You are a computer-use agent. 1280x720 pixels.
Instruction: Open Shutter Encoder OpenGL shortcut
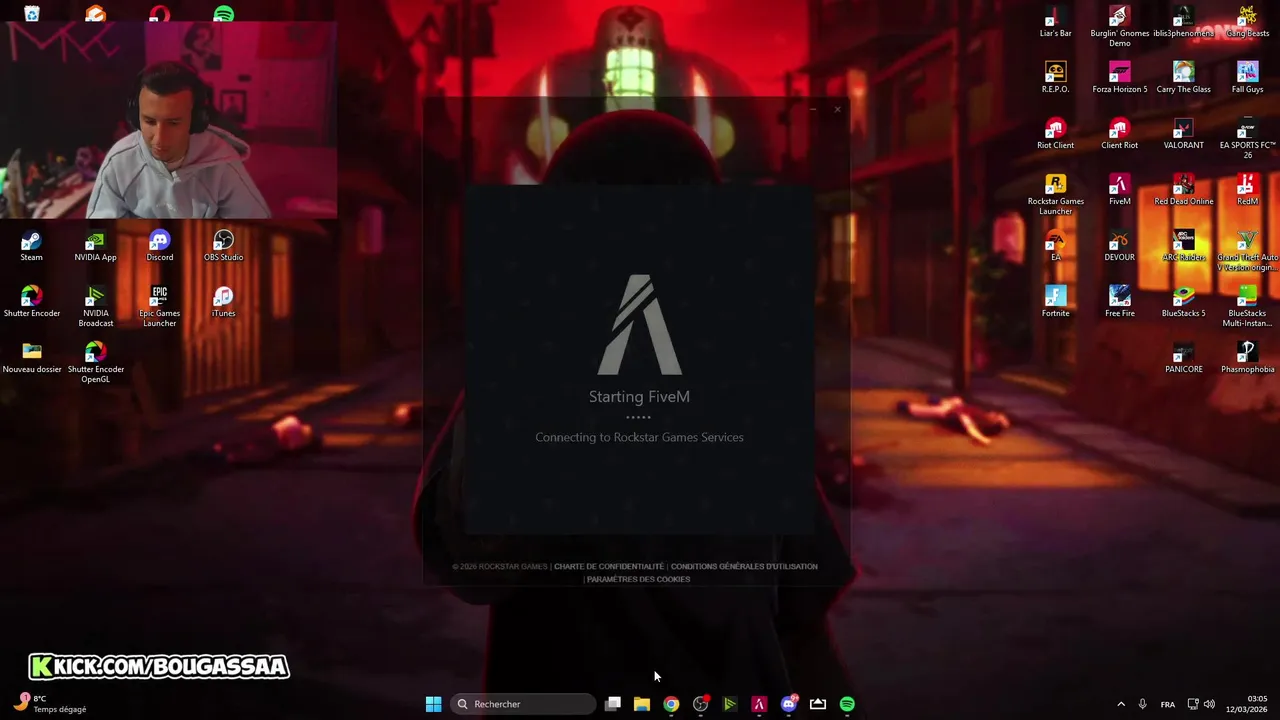[x=95, y=362]
